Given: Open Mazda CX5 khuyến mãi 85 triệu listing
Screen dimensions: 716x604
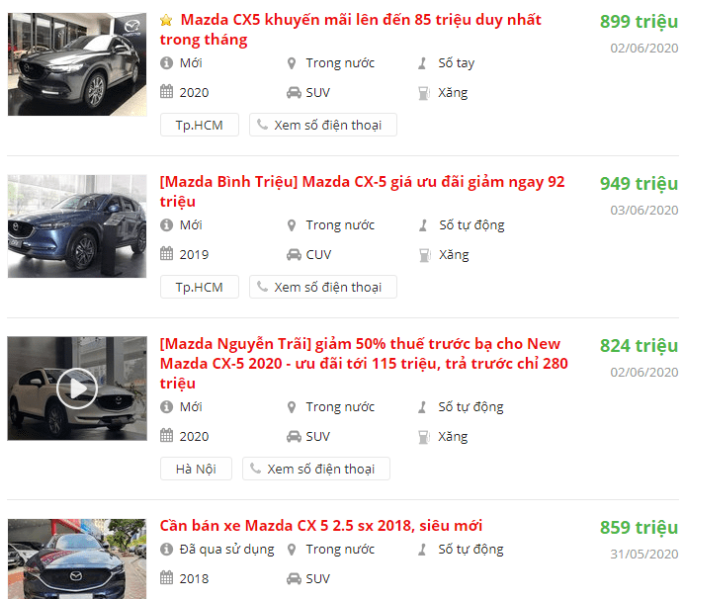Looking at the screenshot, I should coord(350,30).
